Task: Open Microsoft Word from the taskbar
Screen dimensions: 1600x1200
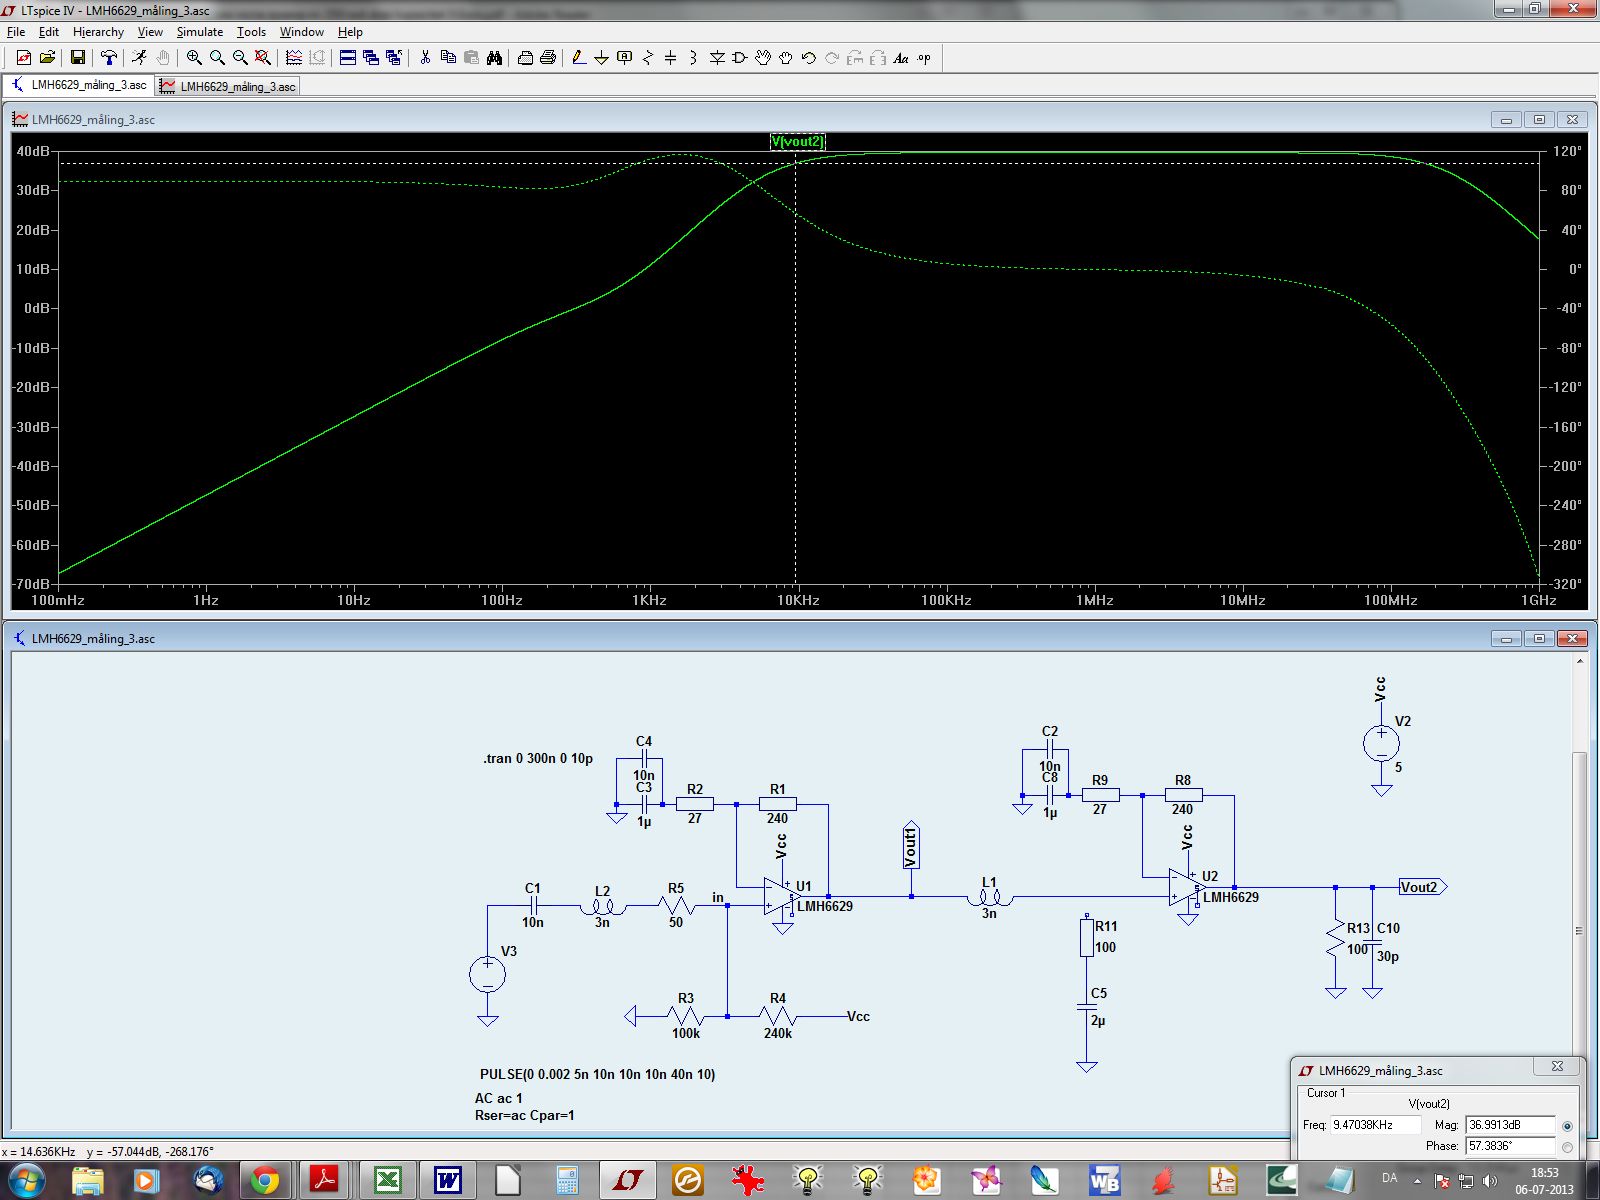Action: [x=447, y=1180]
